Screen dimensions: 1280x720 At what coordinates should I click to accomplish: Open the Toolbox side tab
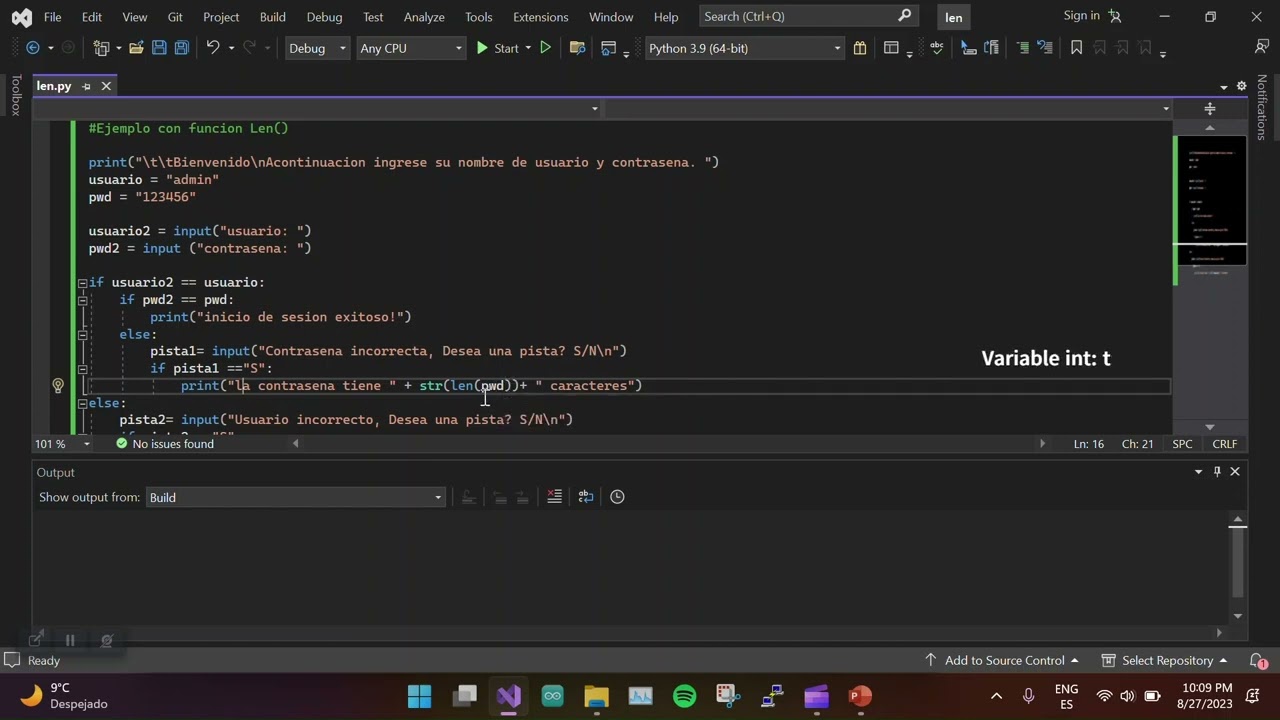coord(15,96)
